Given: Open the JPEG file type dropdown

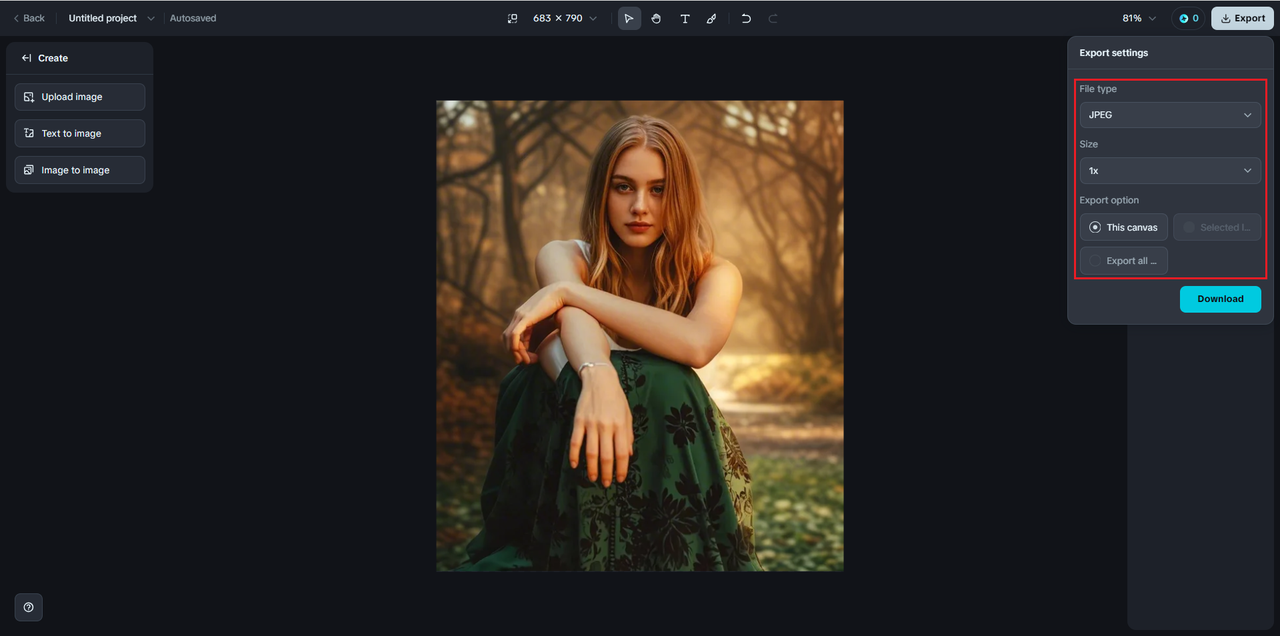Looking at the screenshot, I should click(x=1170, y=115).
